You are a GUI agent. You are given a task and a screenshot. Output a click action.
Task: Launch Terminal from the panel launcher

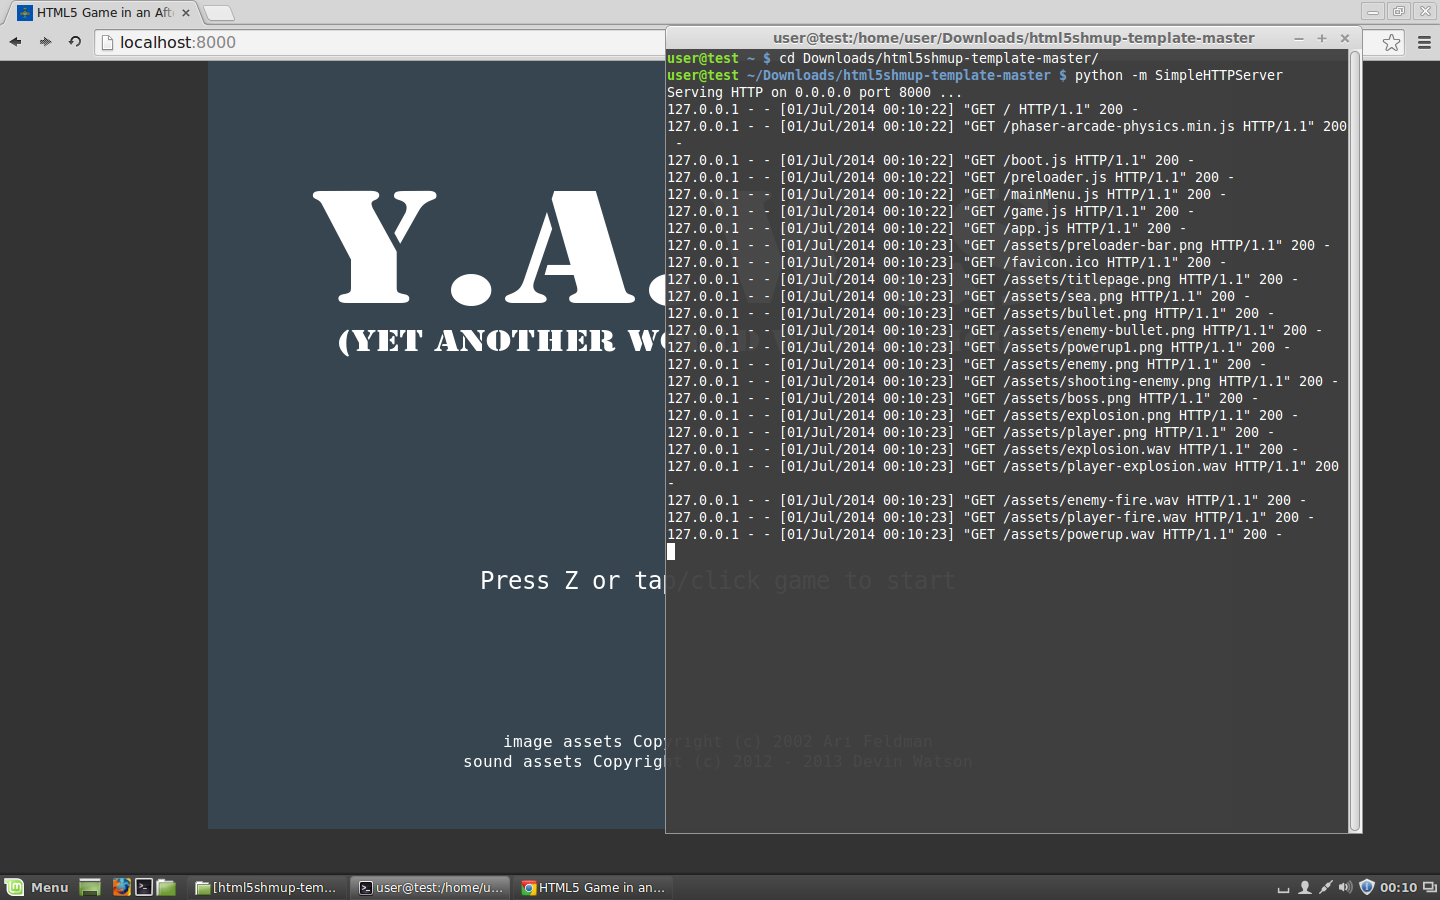pyautogui.click(x=144, y=887)
